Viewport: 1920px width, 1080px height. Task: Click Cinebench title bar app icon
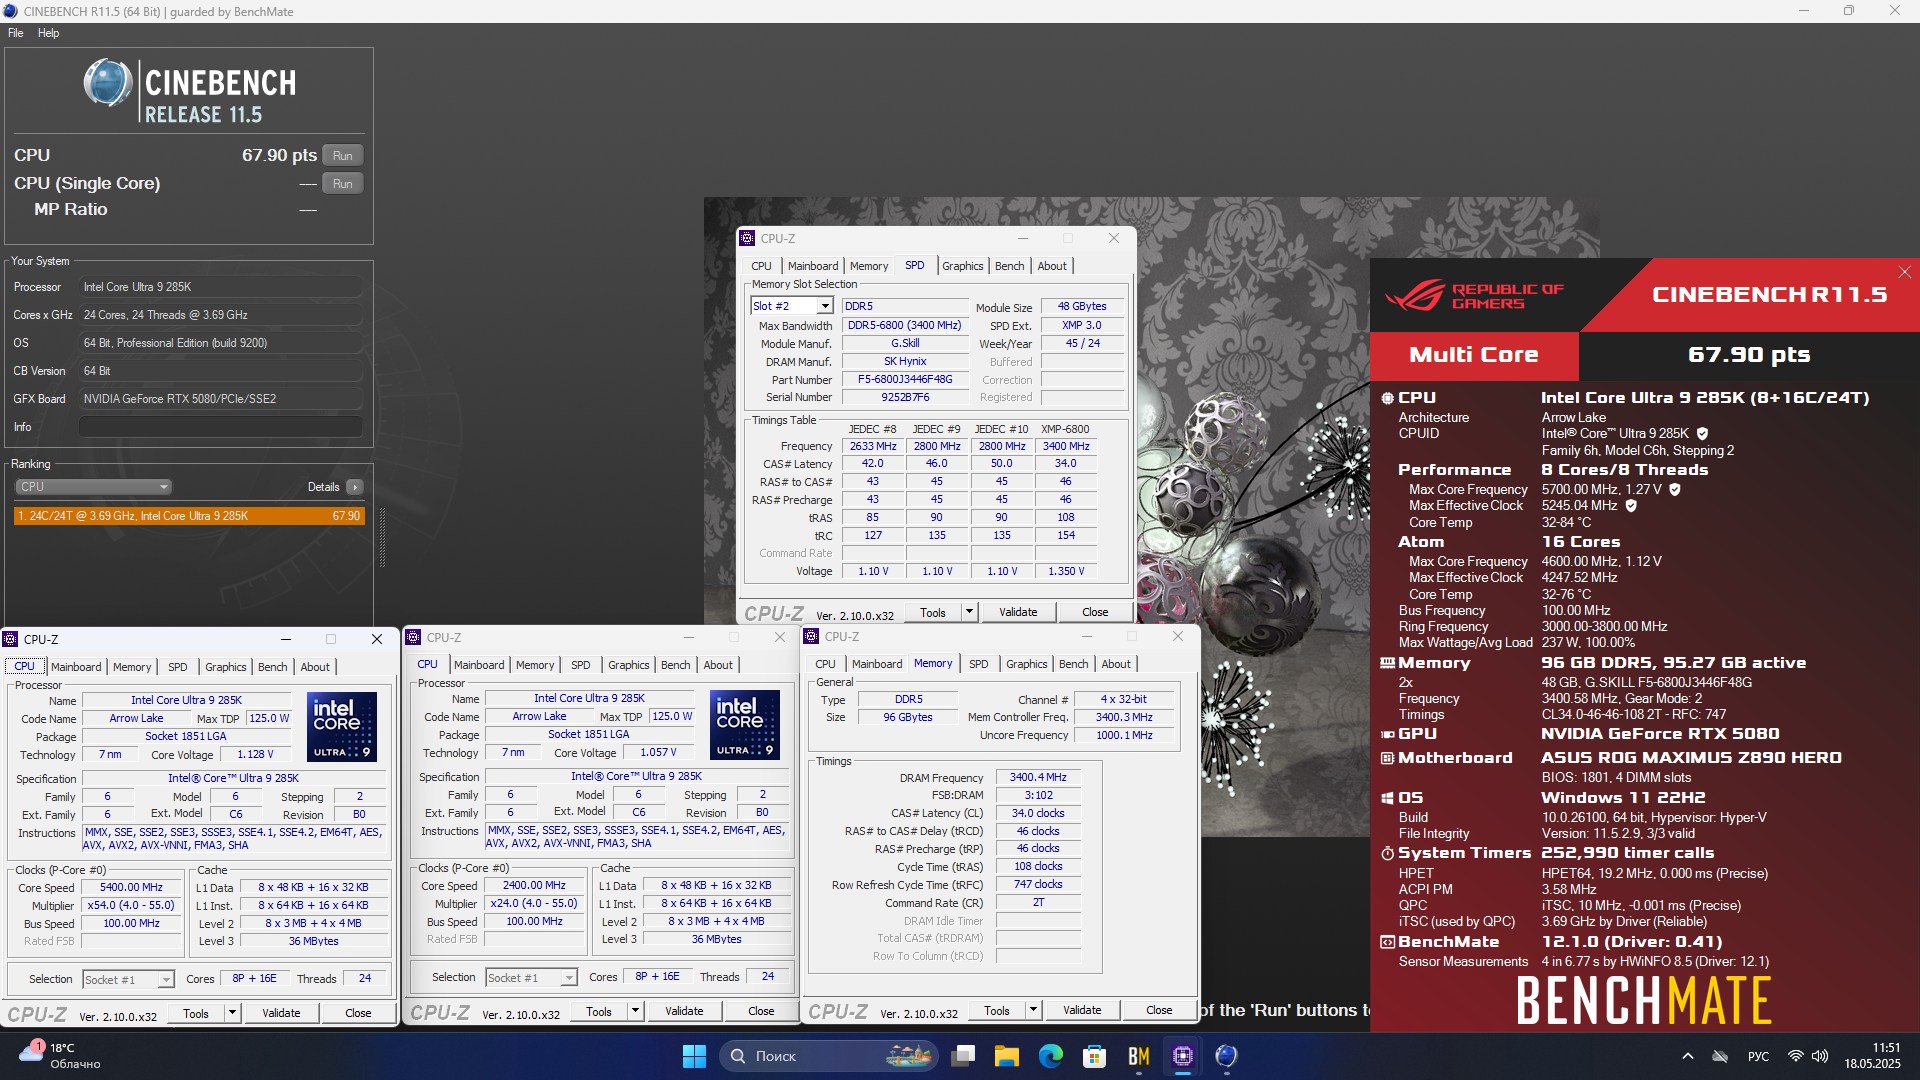[10, 11]
